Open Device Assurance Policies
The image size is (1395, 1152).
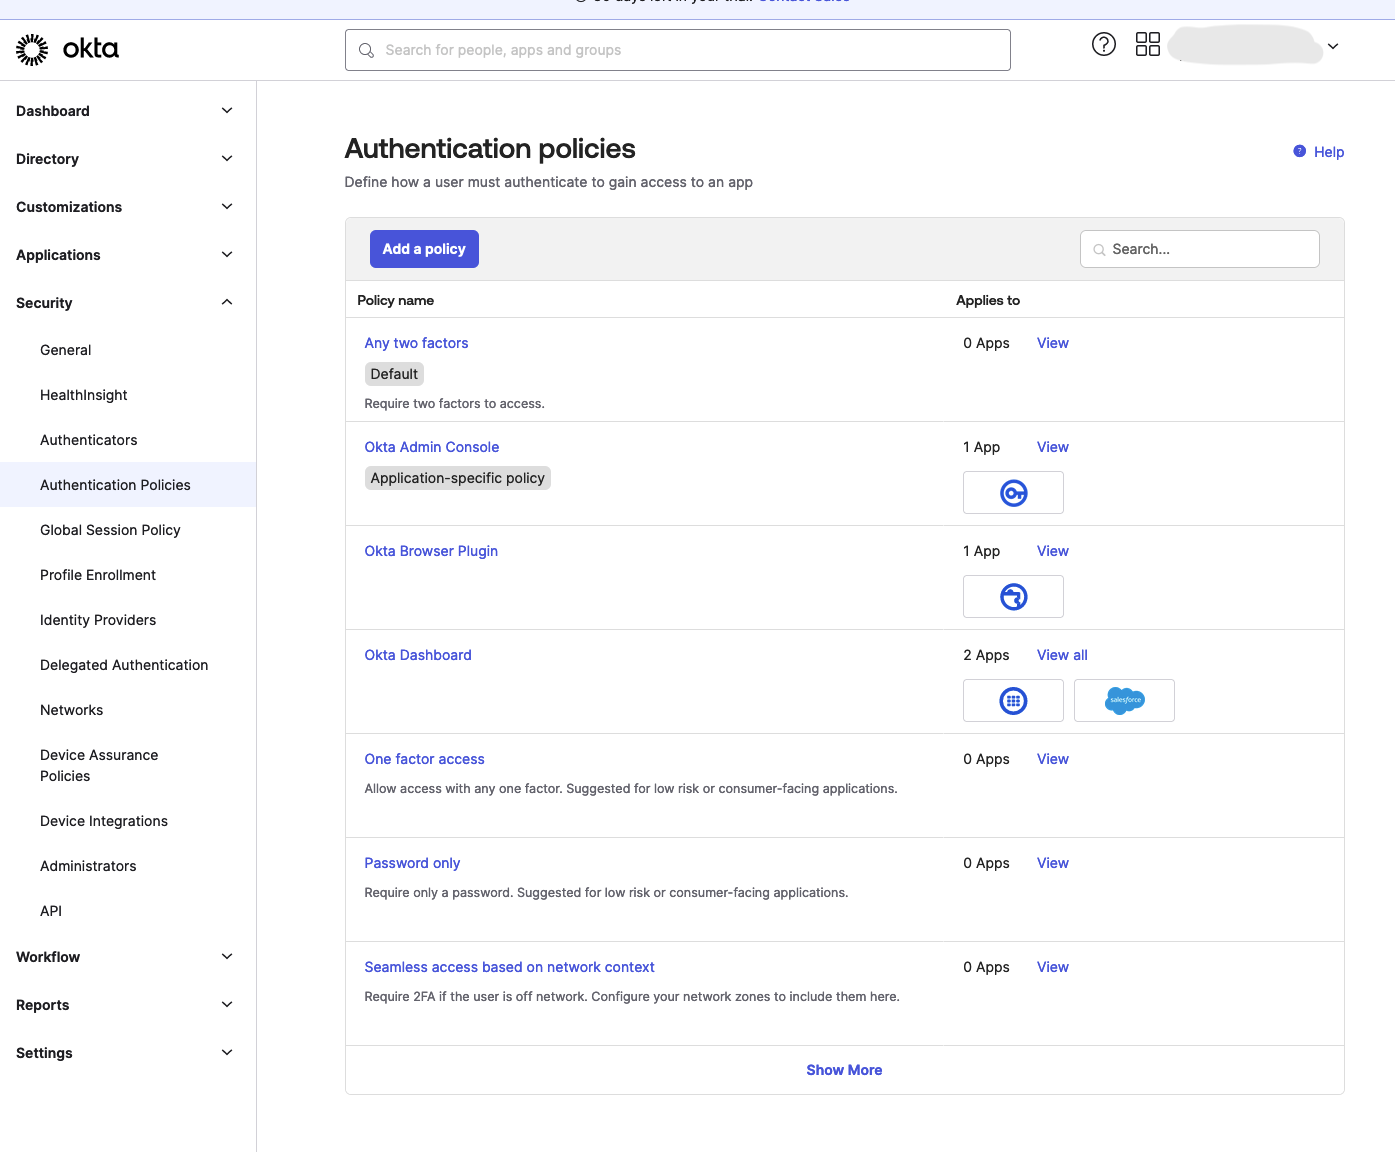(x=99, y=766)
